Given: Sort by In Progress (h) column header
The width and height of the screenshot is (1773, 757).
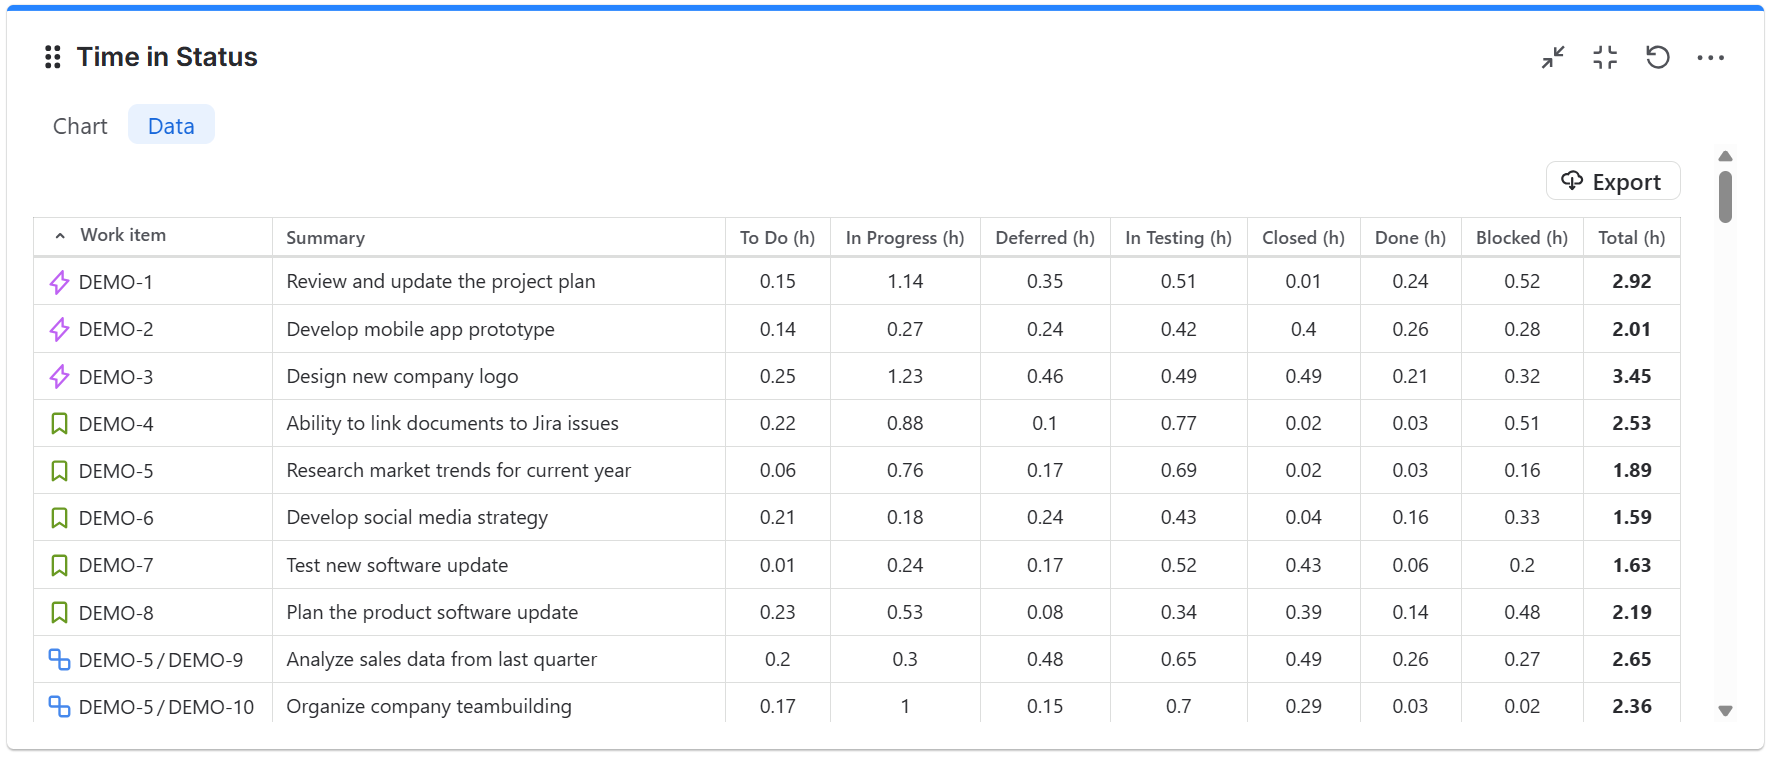Looking at the screenshot, I should [x=905, y=238].
